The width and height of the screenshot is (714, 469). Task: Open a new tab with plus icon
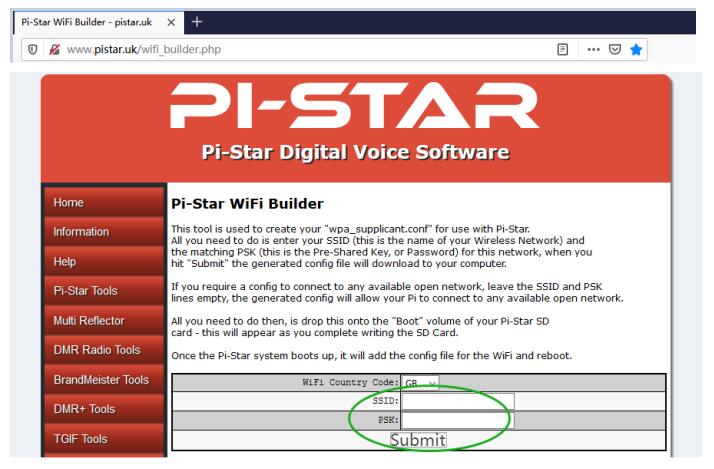coord(197,21)
